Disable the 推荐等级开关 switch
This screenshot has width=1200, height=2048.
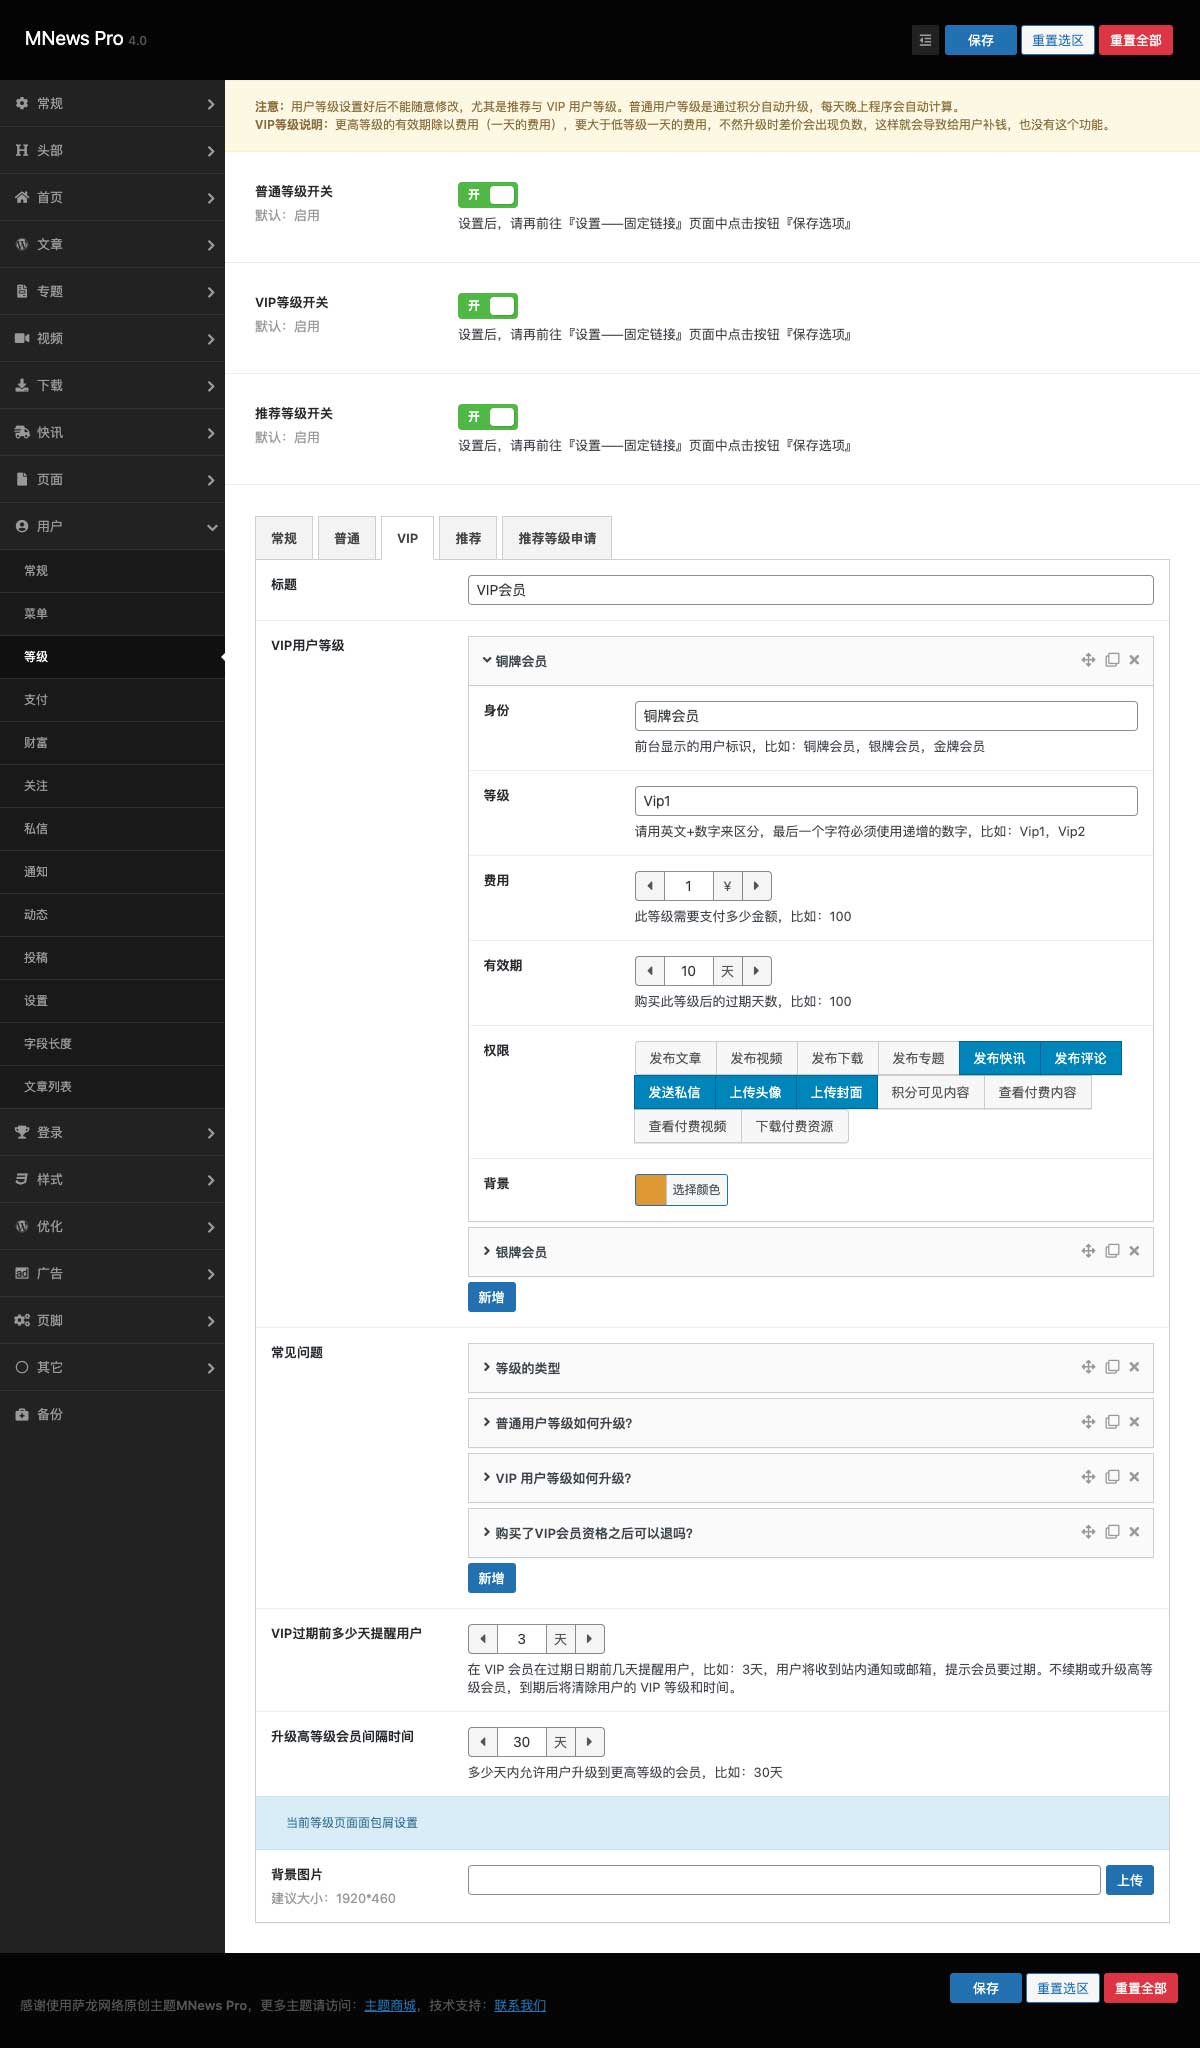488,417
